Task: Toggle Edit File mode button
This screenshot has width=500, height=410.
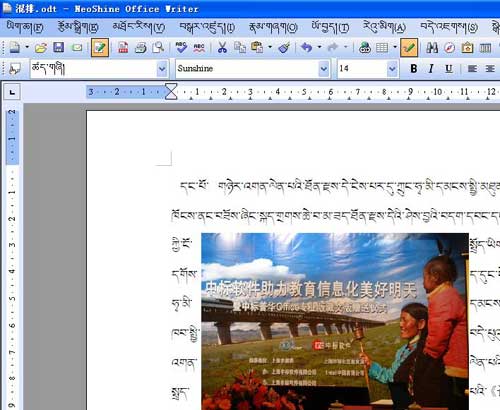Action: (x=100, y=48)
